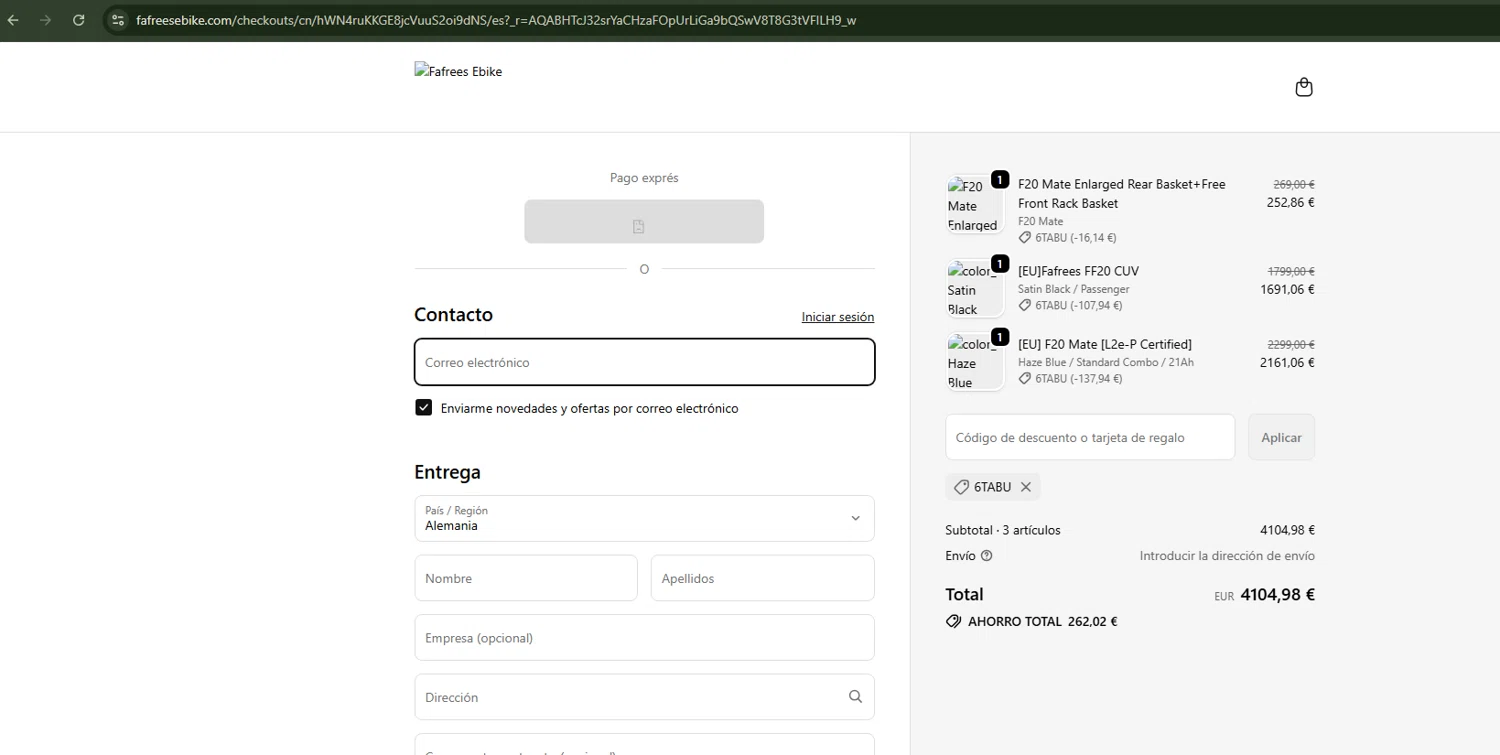This screenshot has height=755, width=1500.
Task: Click the 6TABU (-137,94 €) discount label
Action: [x=1079, y=379]
